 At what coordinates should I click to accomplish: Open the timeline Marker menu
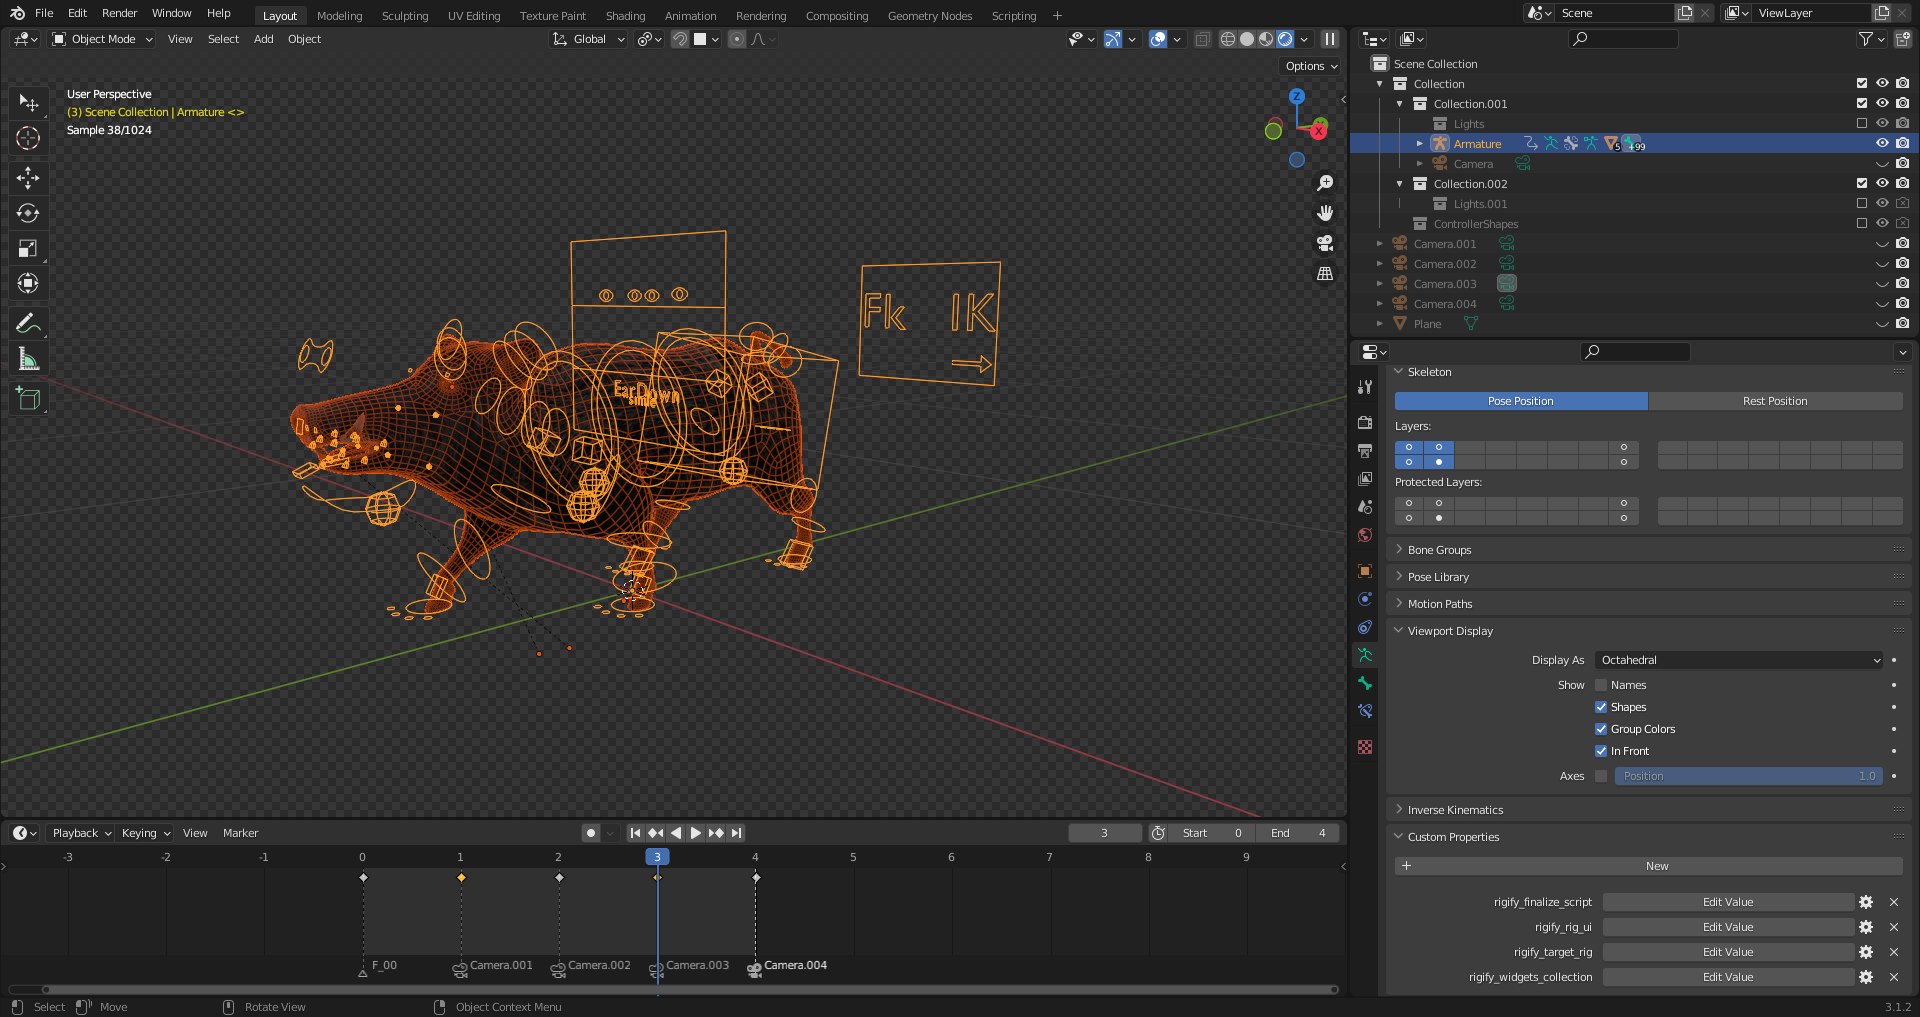240,833
